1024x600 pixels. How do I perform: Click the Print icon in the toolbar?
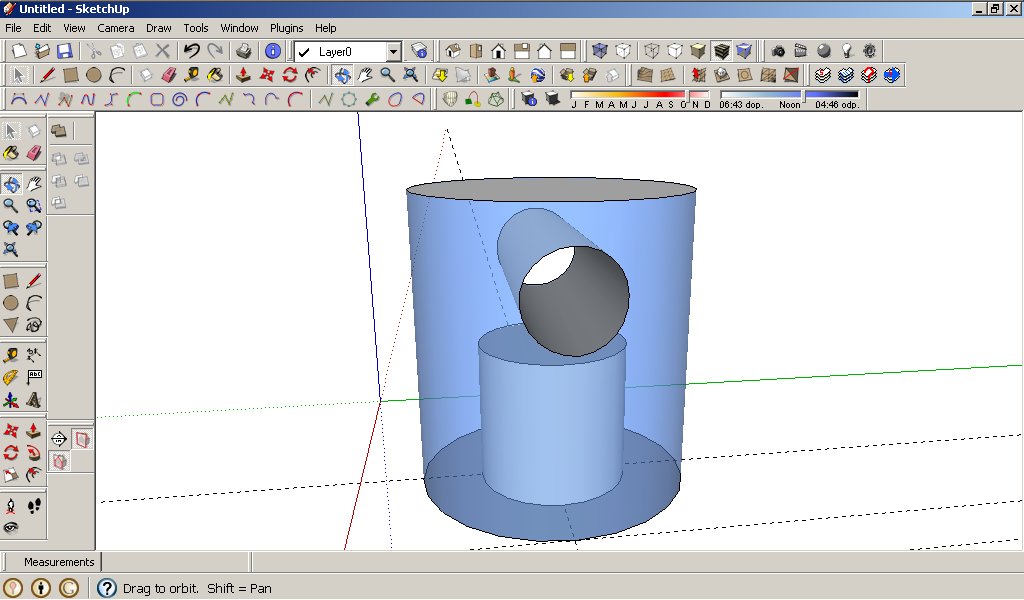pyautogui.click(x=243, y=51)
